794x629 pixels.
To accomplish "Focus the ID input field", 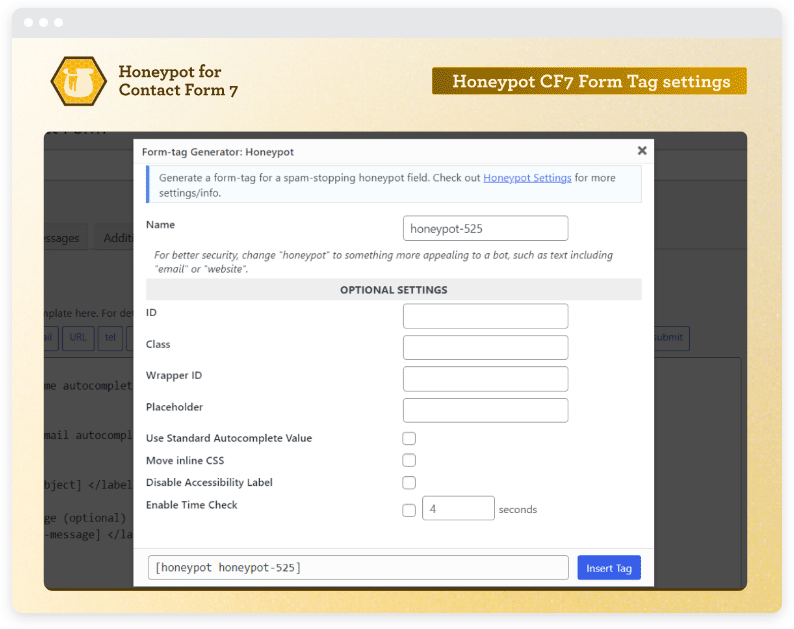I will pyautogui.click(x=485, y=316).
